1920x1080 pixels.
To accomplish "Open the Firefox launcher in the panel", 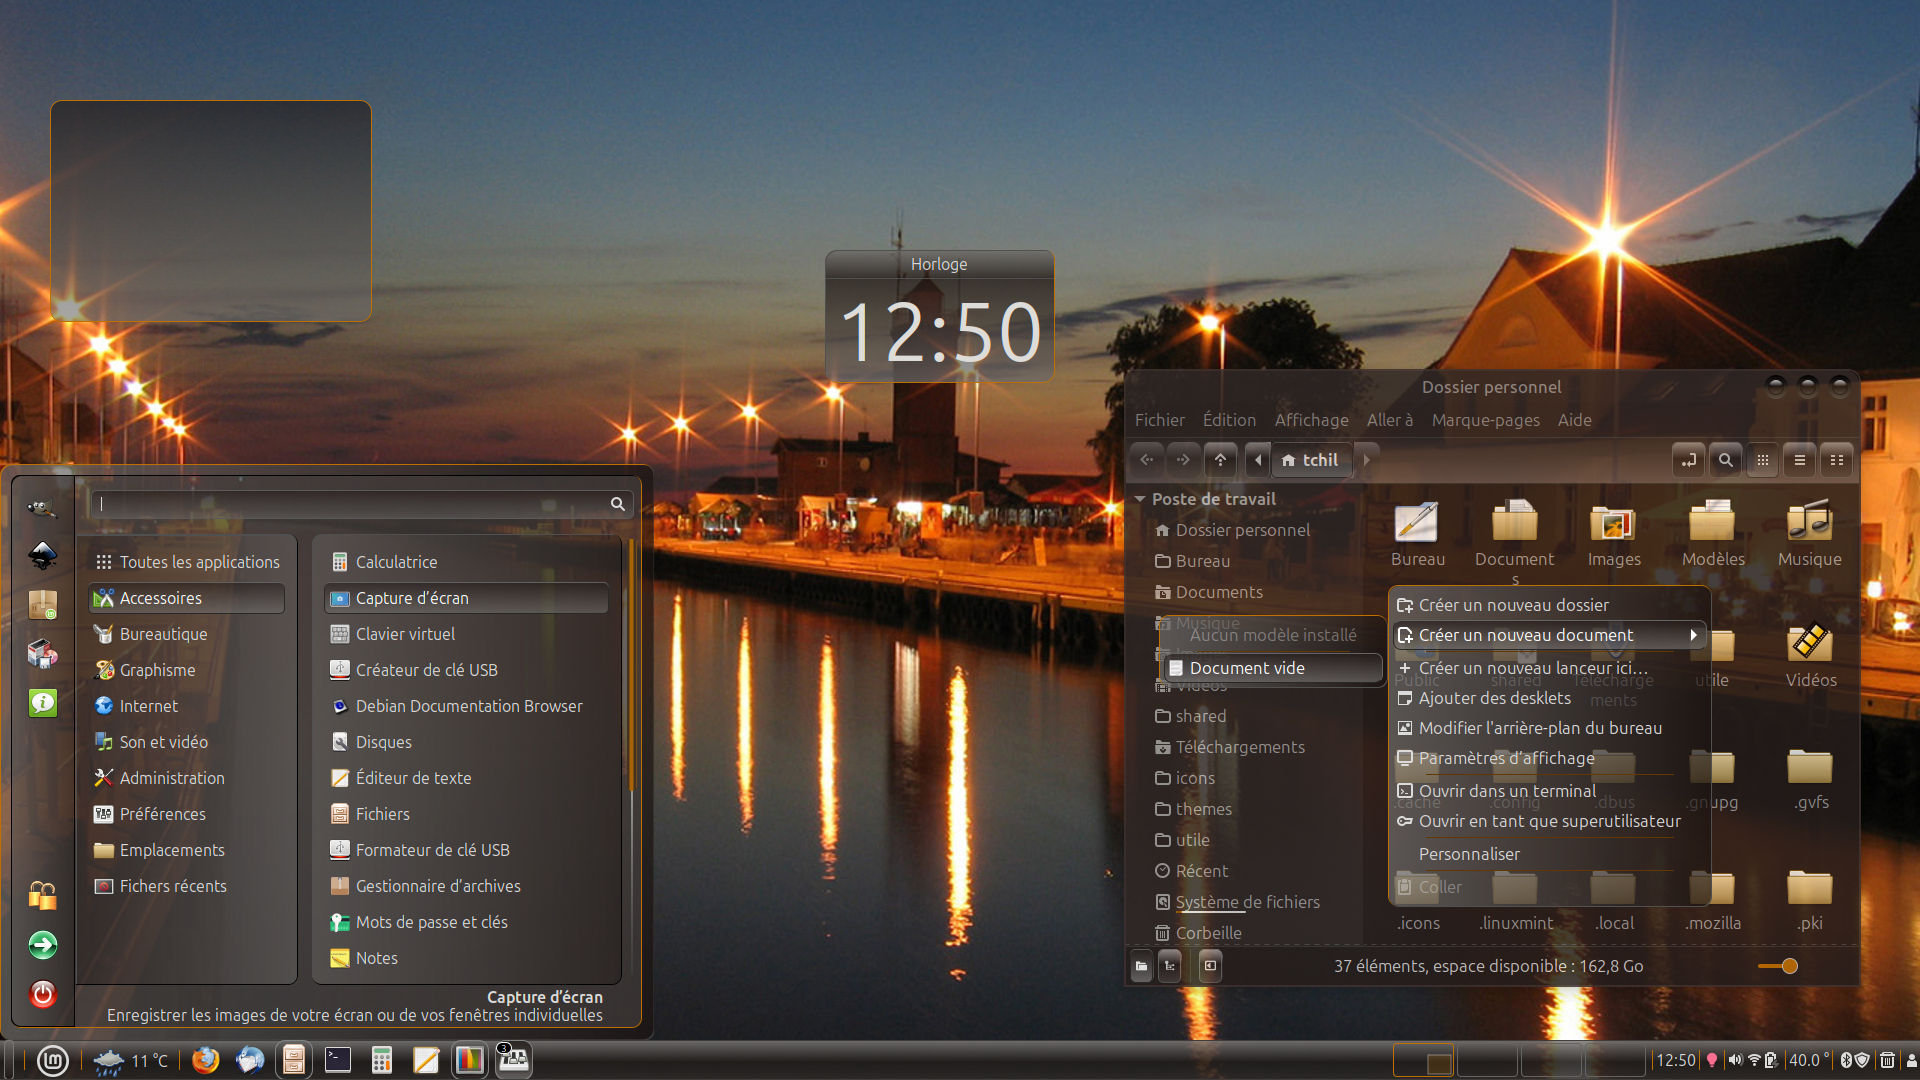I will pos(205,1060).
